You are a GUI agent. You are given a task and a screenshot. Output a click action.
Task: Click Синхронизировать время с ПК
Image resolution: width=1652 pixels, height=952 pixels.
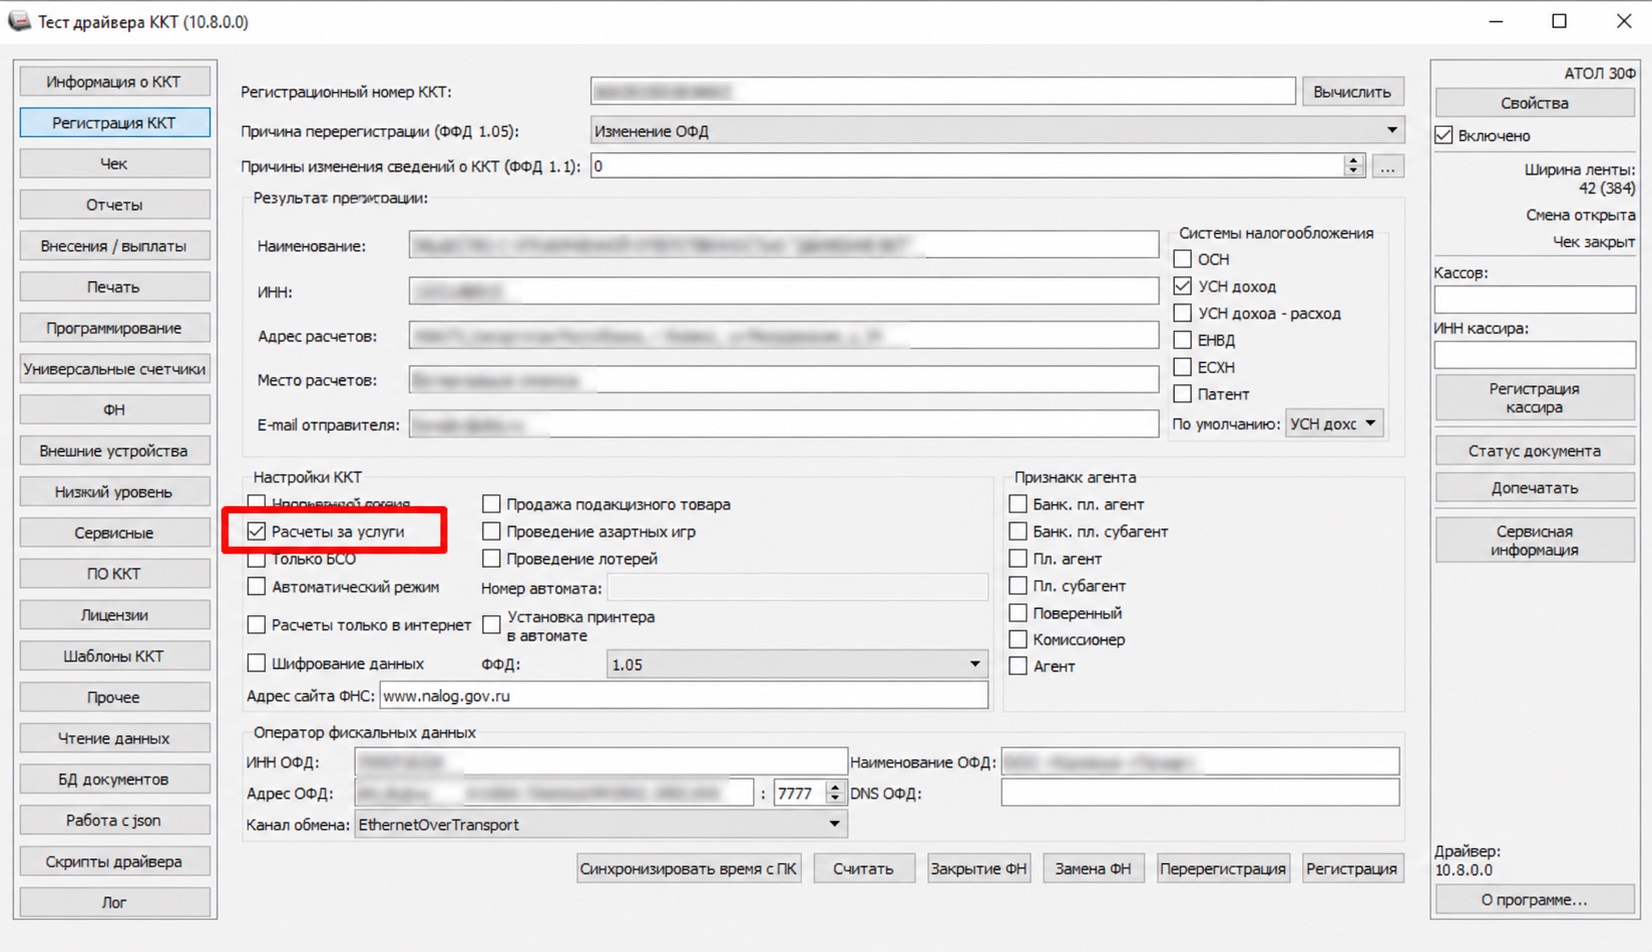689,869
